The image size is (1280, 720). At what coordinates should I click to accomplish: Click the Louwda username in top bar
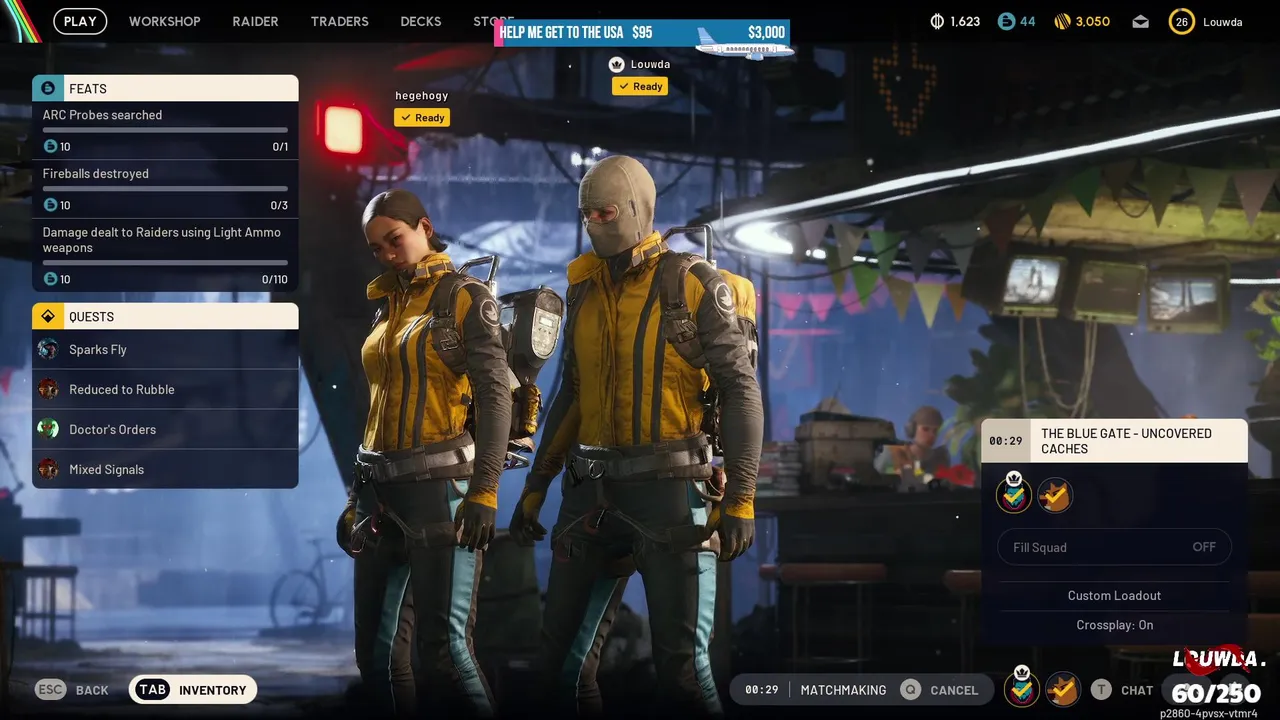(1222, 22)
